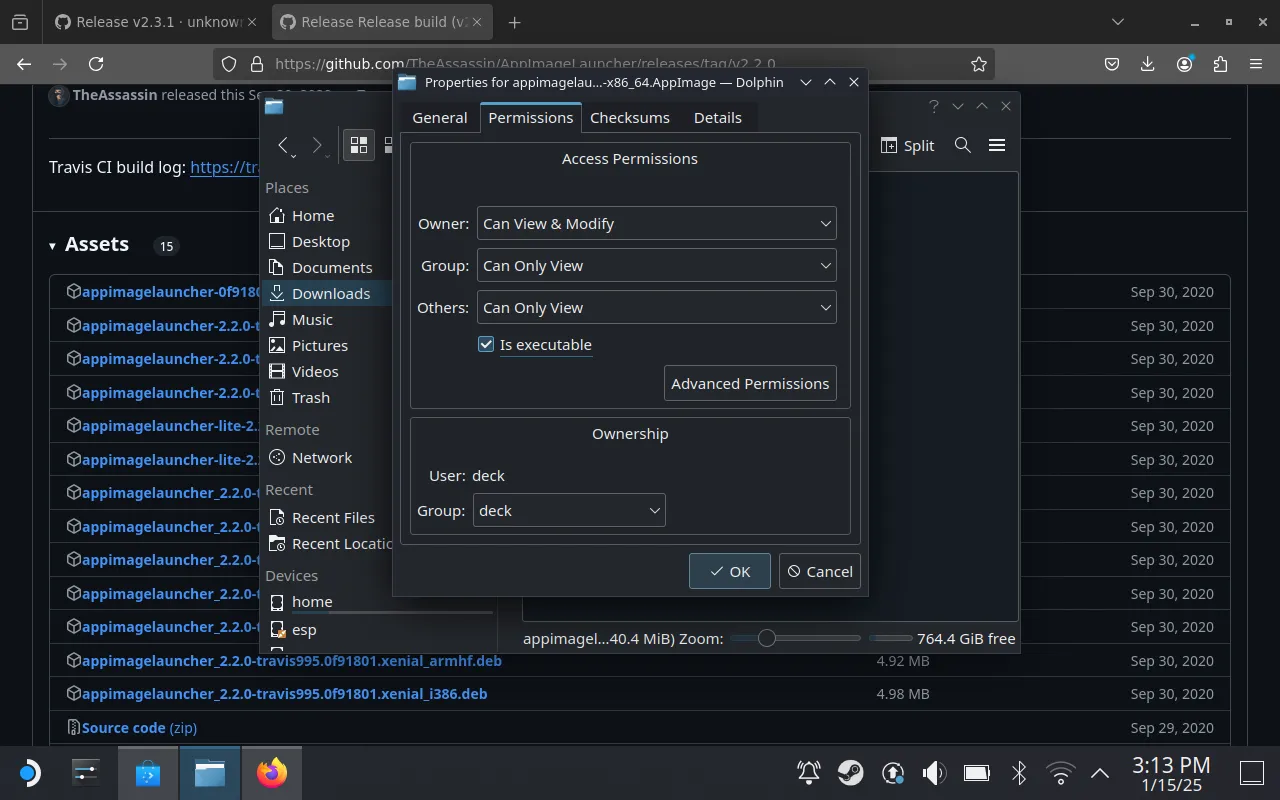Select the Release Release build browser tab
1280x800 pixels.
point(380,21)
